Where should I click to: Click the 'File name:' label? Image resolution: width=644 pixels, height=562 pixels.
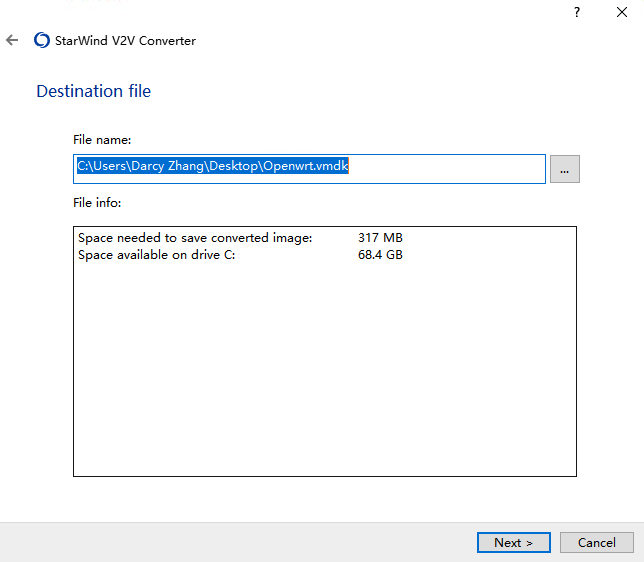pyautogui.click(x=102, y=140)
